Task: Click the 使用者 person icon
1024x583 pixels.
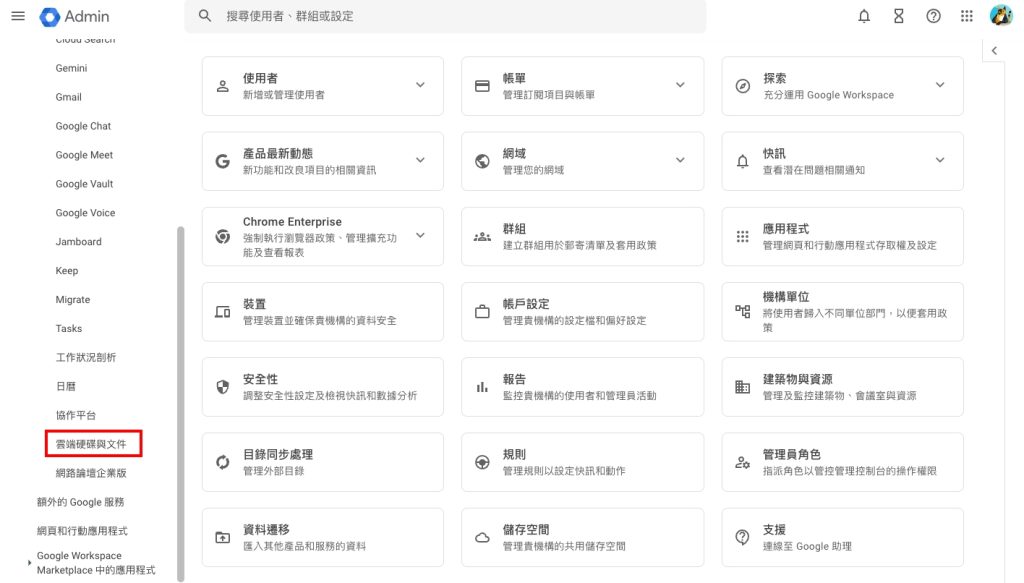Action: pyautogui.click(x=223, y=86)
